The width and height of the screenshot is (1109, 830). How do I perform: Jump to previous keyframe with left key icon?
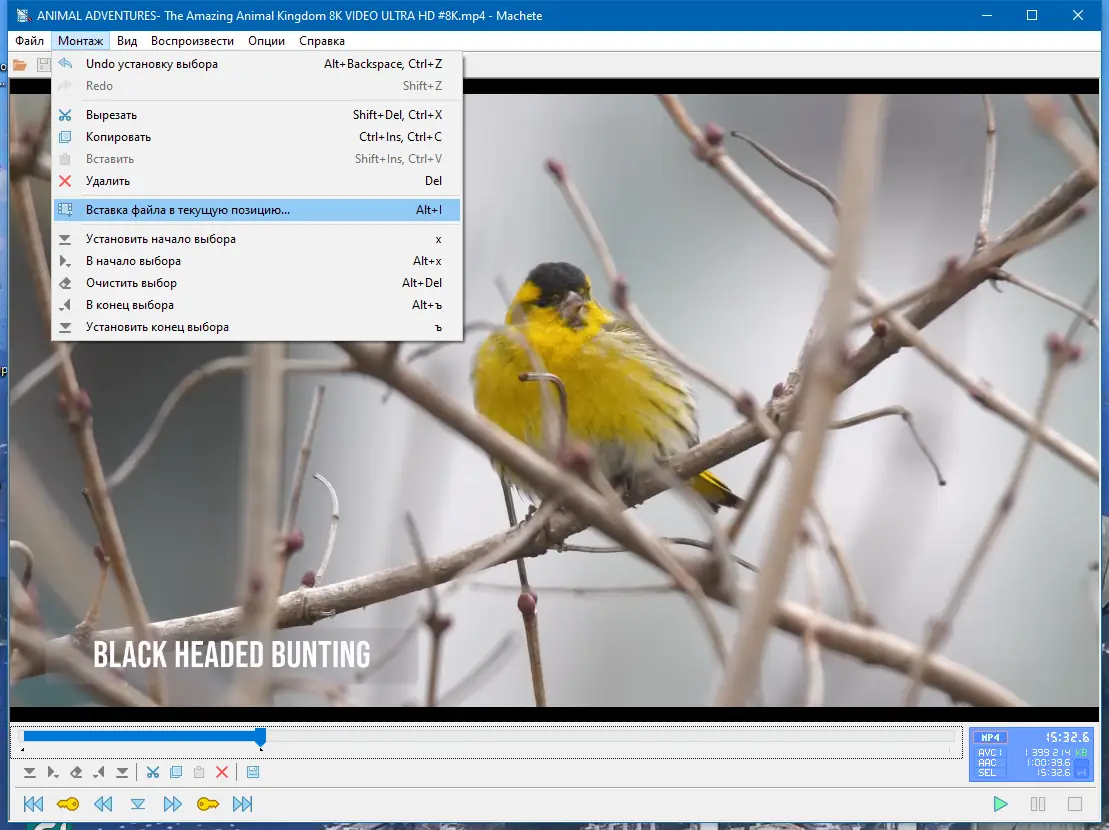pyautogui.click(x=68, y=804)
